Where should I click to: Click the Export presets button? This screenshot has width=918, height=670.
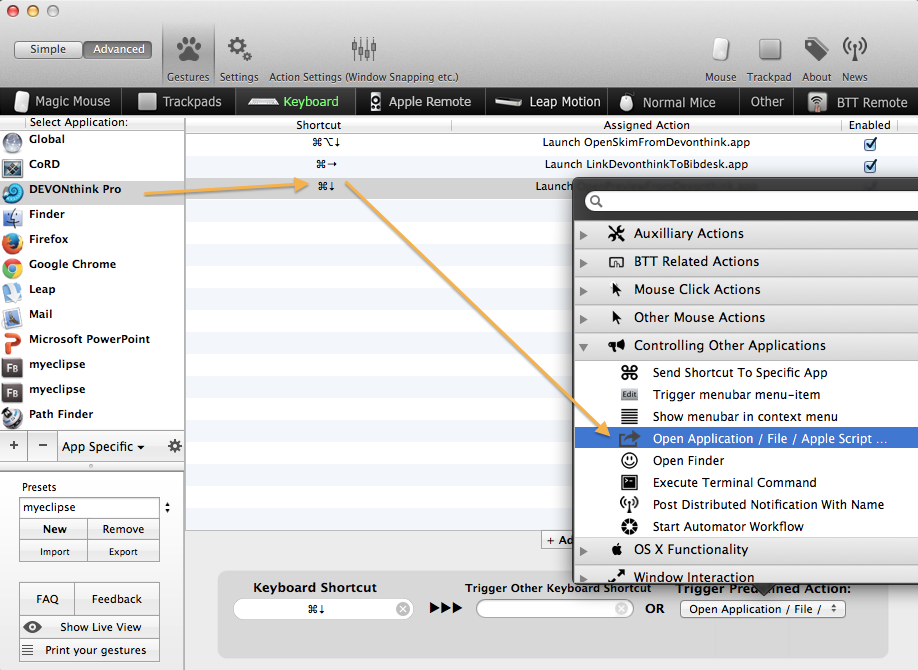point(123,552)
